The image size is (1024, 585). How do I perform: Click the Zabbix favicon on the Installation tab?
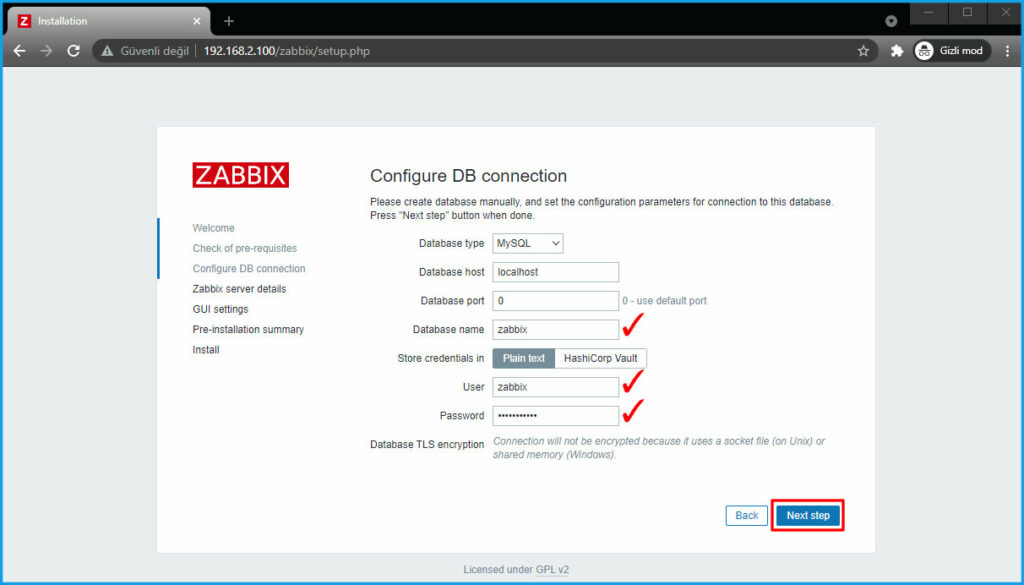click(x=24, y=22)
